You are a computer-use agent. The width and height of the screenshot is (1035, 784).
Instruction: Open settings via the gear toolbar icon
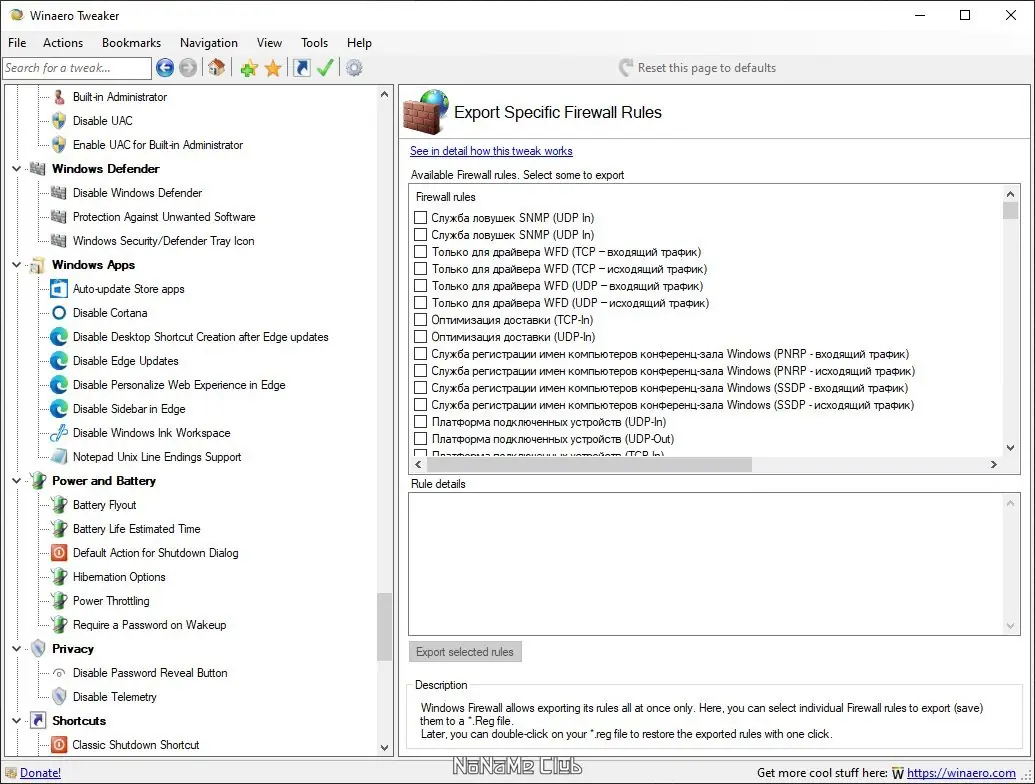354,67
